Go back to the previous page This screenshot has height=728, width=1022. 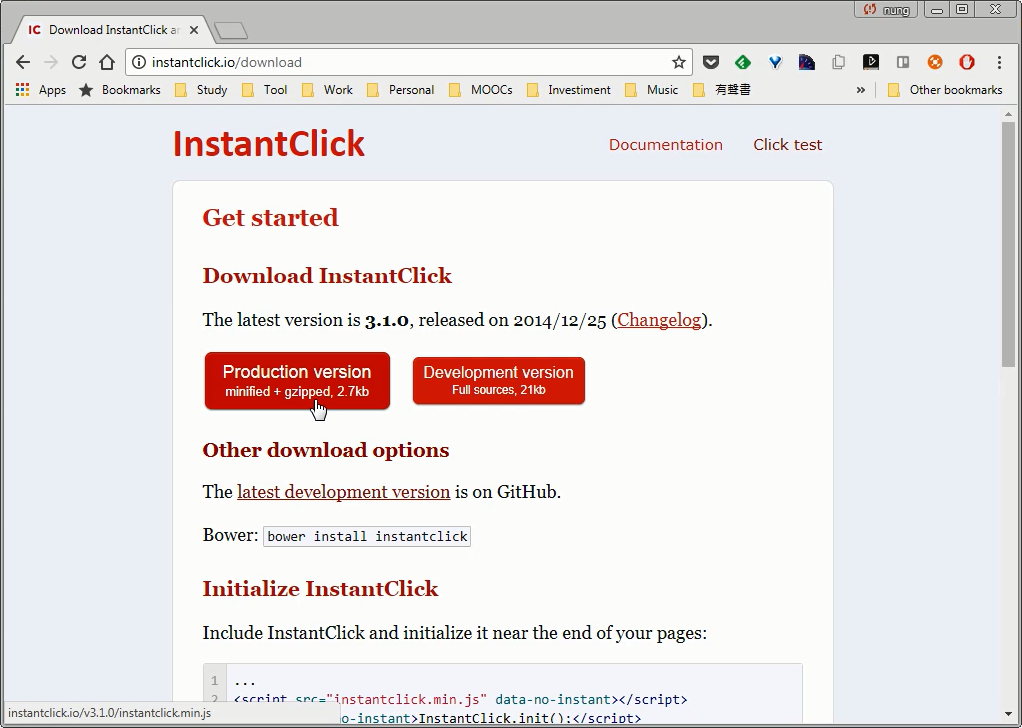click(x=23, y=62)
